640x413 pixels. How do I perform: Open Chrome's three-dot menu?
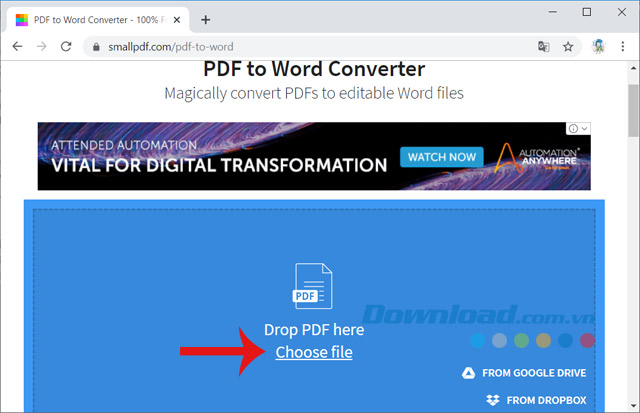[624, 46]
